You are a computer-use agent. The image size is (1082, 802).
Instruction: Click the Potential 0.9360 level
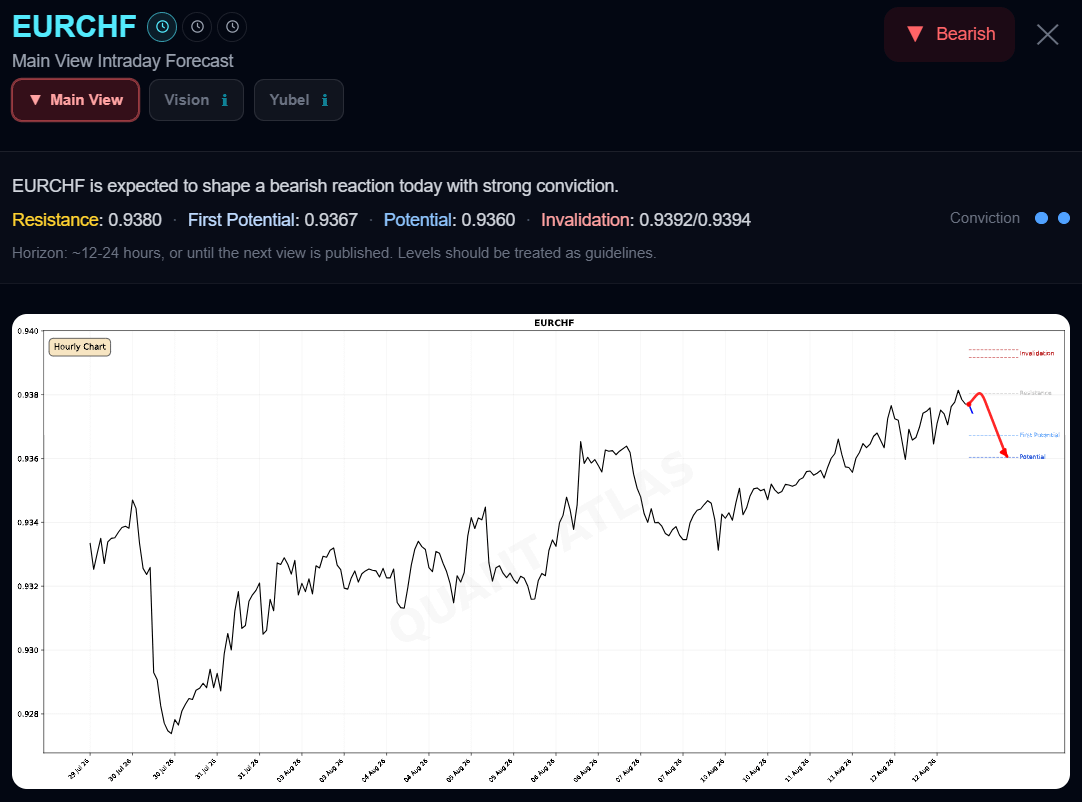pyautogui.click(x=449, y=220)
